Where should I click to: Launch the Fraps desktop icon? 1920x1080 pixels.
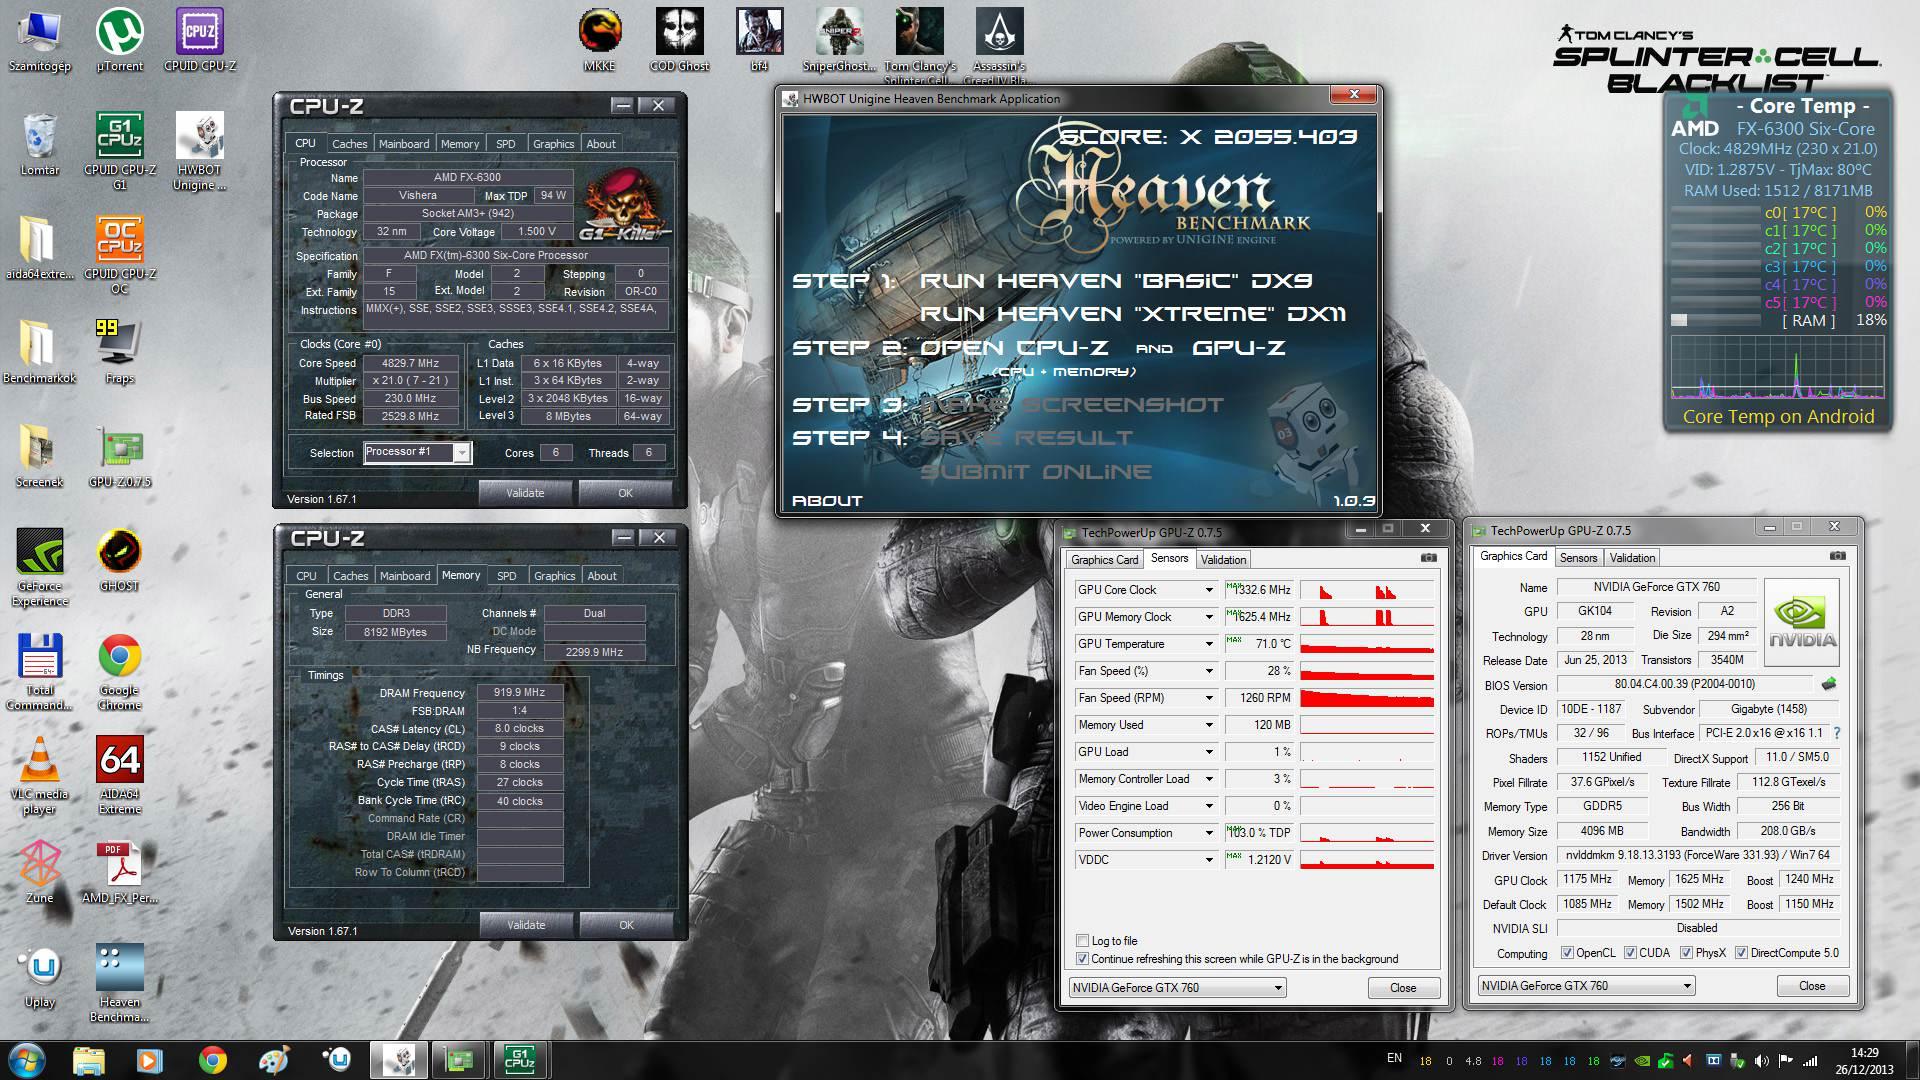(119, 351)
